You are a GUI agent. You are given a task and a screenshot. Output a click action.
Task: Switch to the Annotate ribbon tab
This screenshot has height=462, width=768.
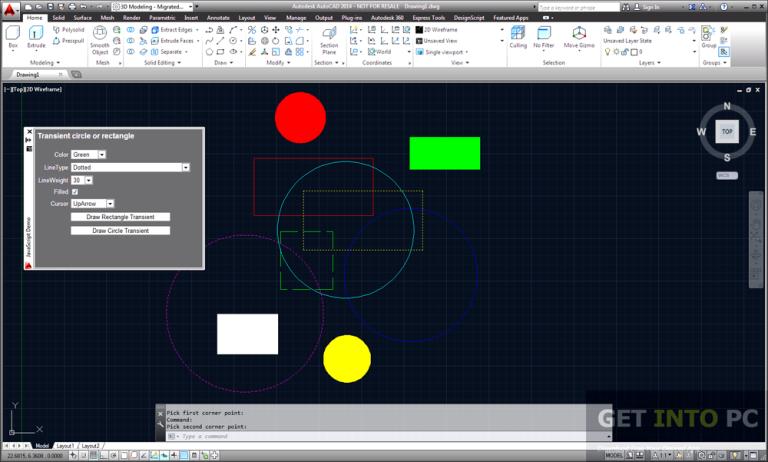tap(217, 18)
